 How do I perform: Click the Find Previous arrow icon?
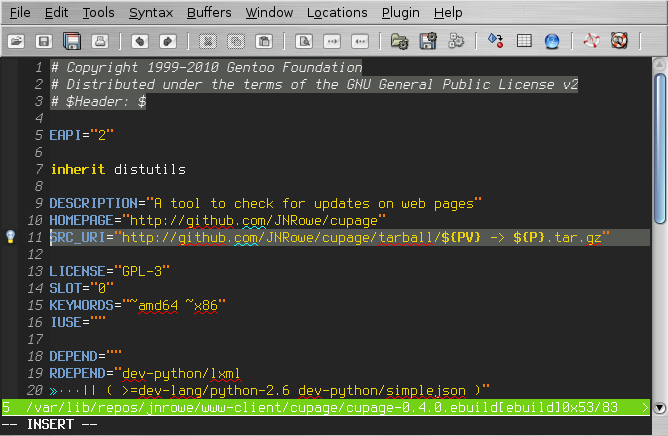(x=360, y=41)
